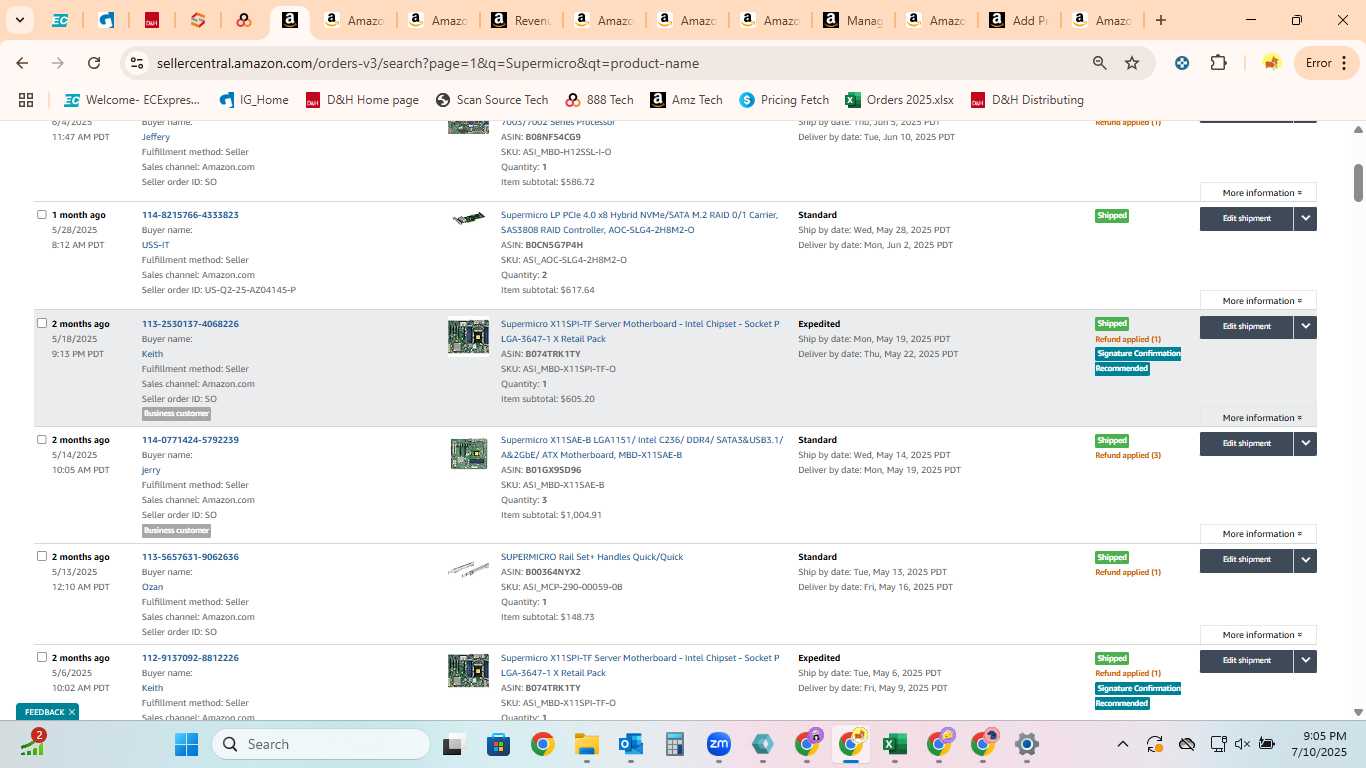Expand Edit shipment dropdown for order 113-2530137-4068226

click(1305, 327)
